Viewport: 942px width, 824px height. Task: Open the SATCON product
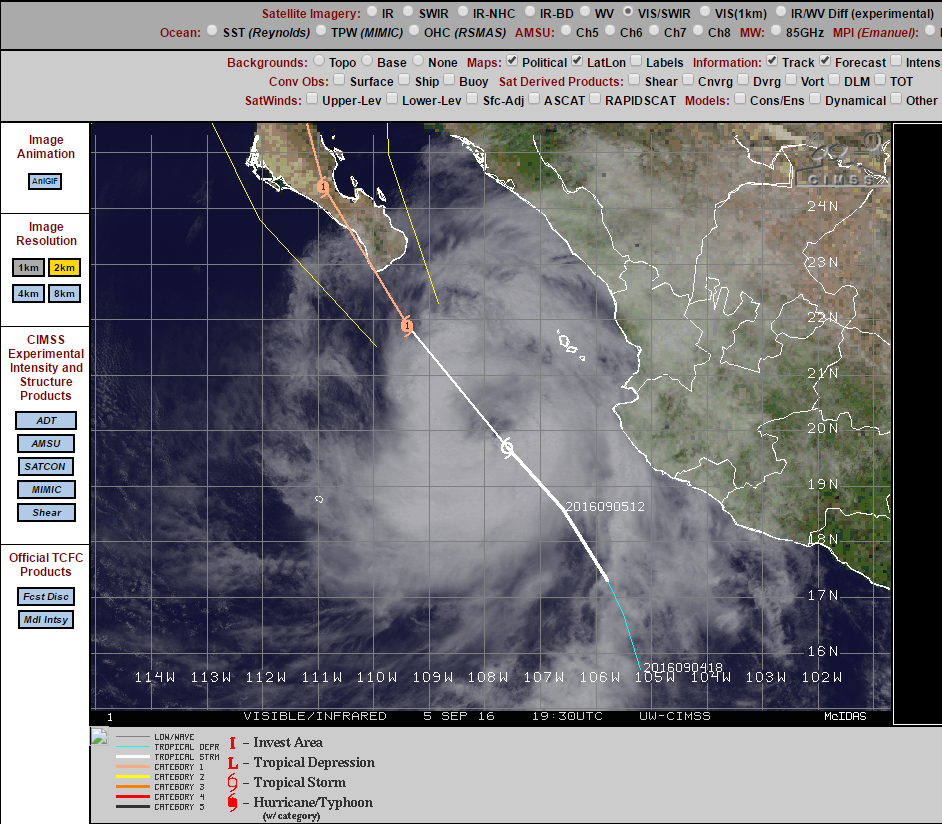tap(45, 466)
